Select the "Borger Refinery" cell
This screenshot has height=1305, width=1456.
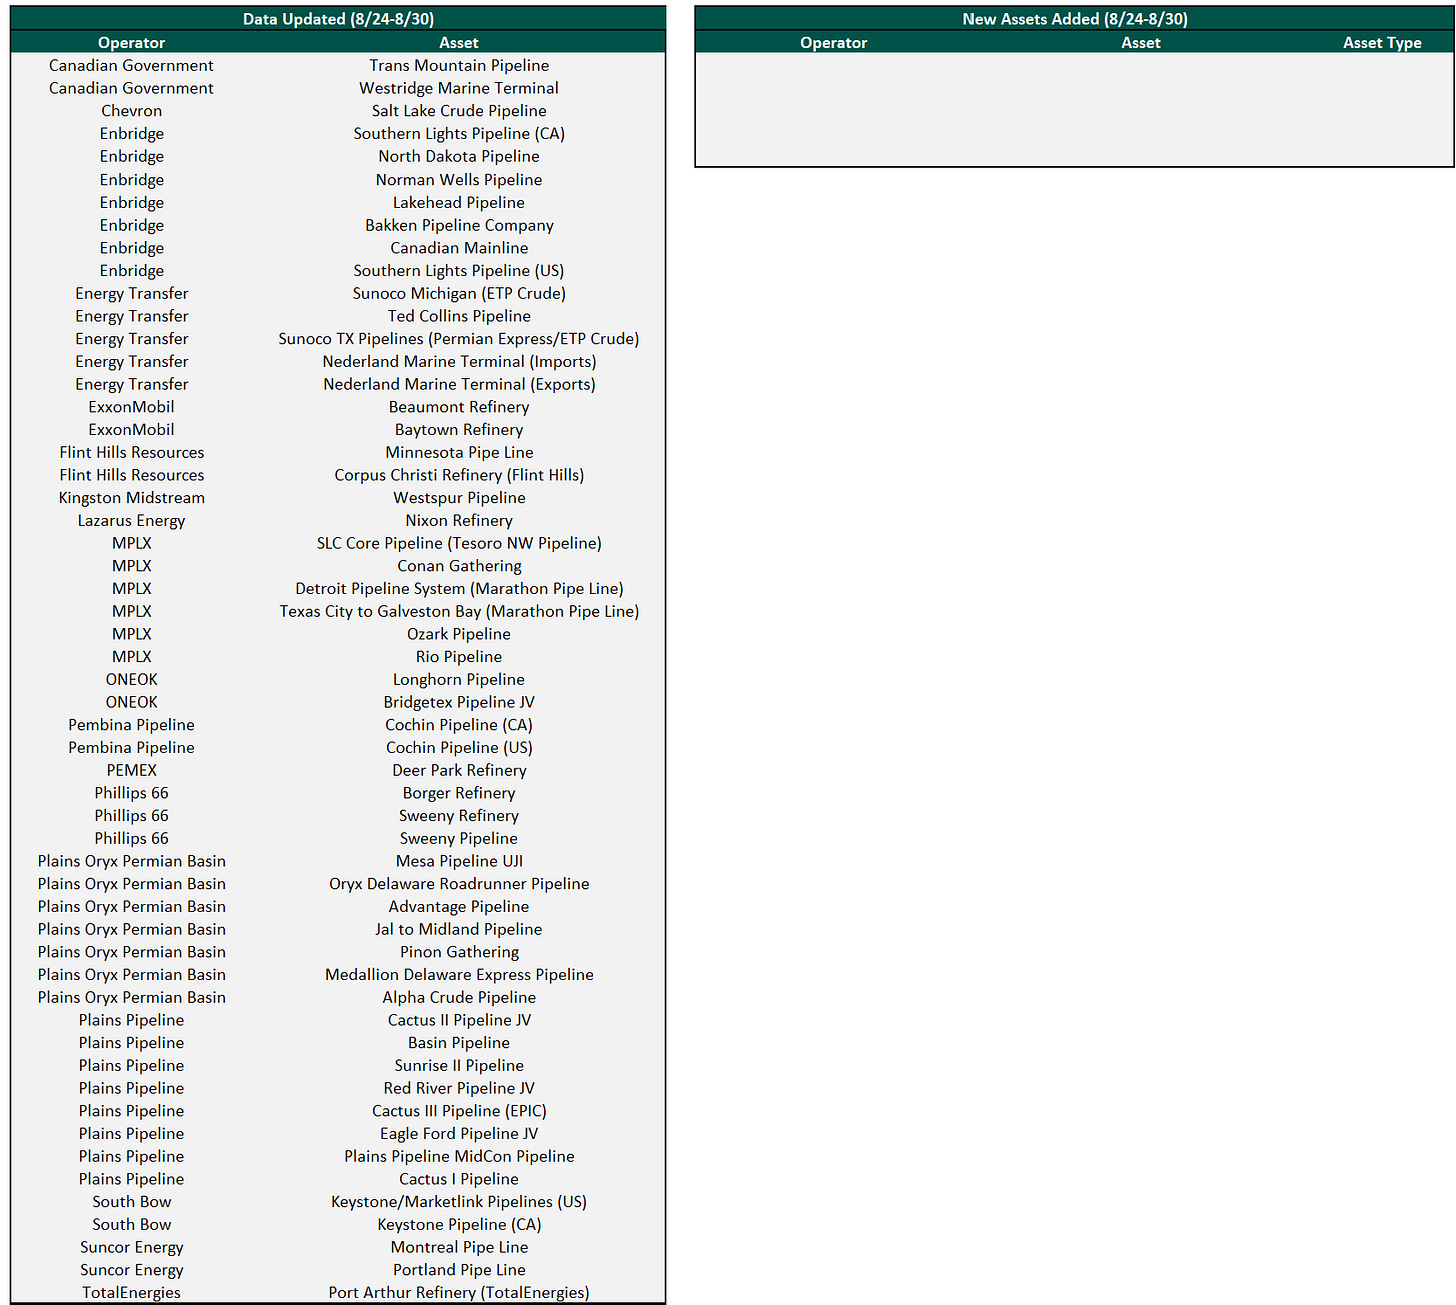point(459,794)
